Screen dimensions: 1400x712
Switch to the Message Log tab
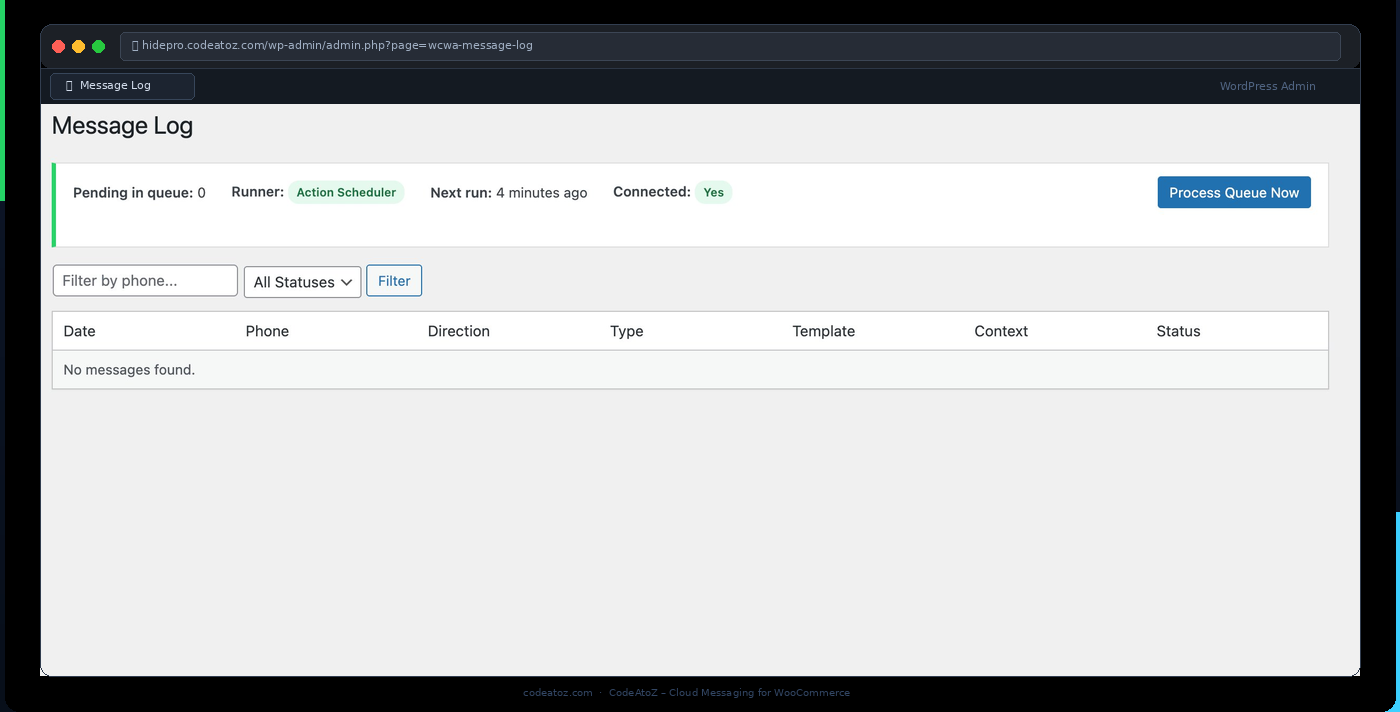pyautogui.click(x=122, y=86)
